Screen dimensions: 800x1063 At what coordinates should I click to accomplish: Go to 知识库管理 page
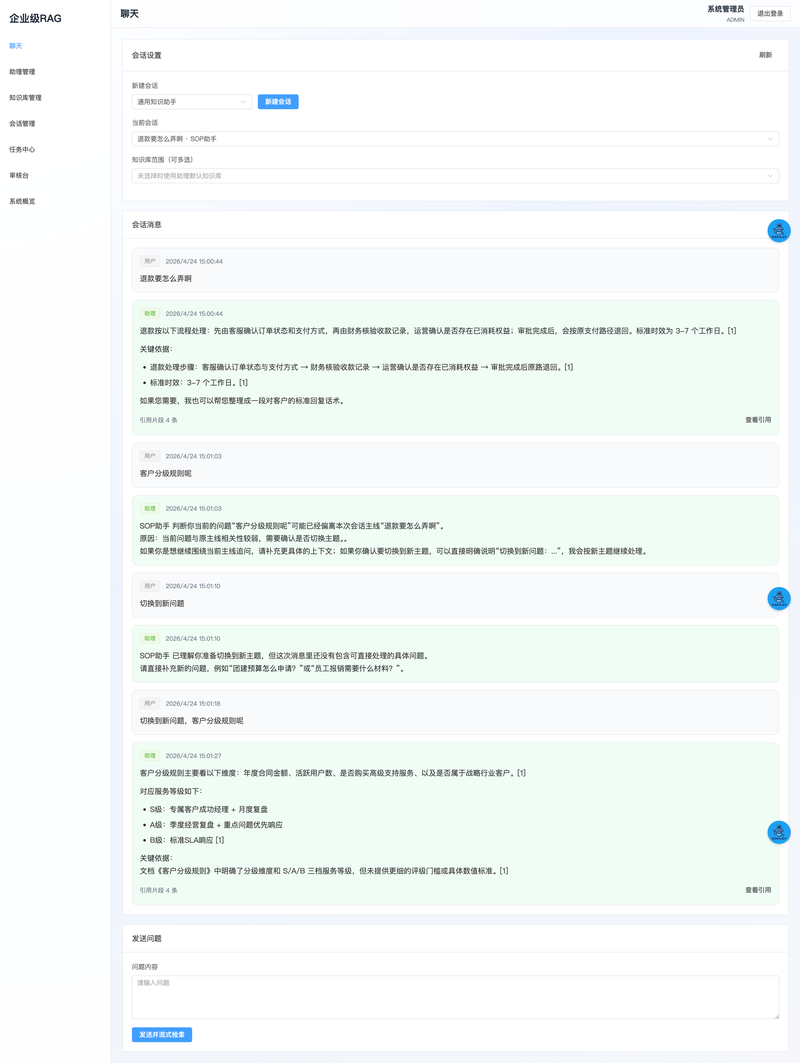click(x=25, y=98)
